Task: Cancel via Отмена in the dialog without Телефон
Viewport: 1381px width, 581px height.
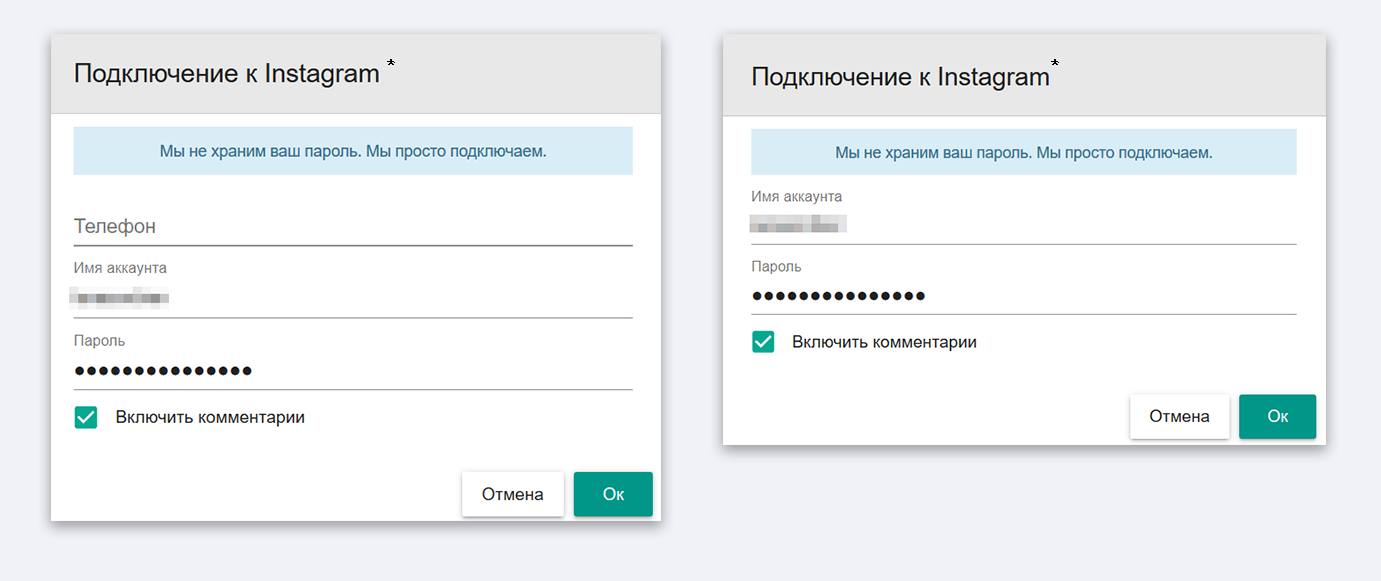Action: pos(1179,416)
